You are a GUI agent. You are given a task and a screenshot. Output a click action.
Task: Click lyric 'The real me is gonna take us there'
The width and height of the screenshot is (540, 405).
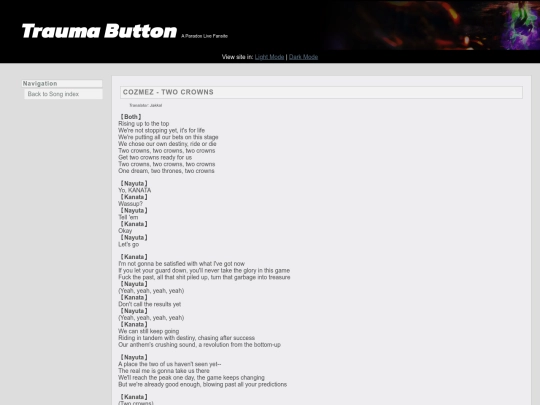coord(164,371)
